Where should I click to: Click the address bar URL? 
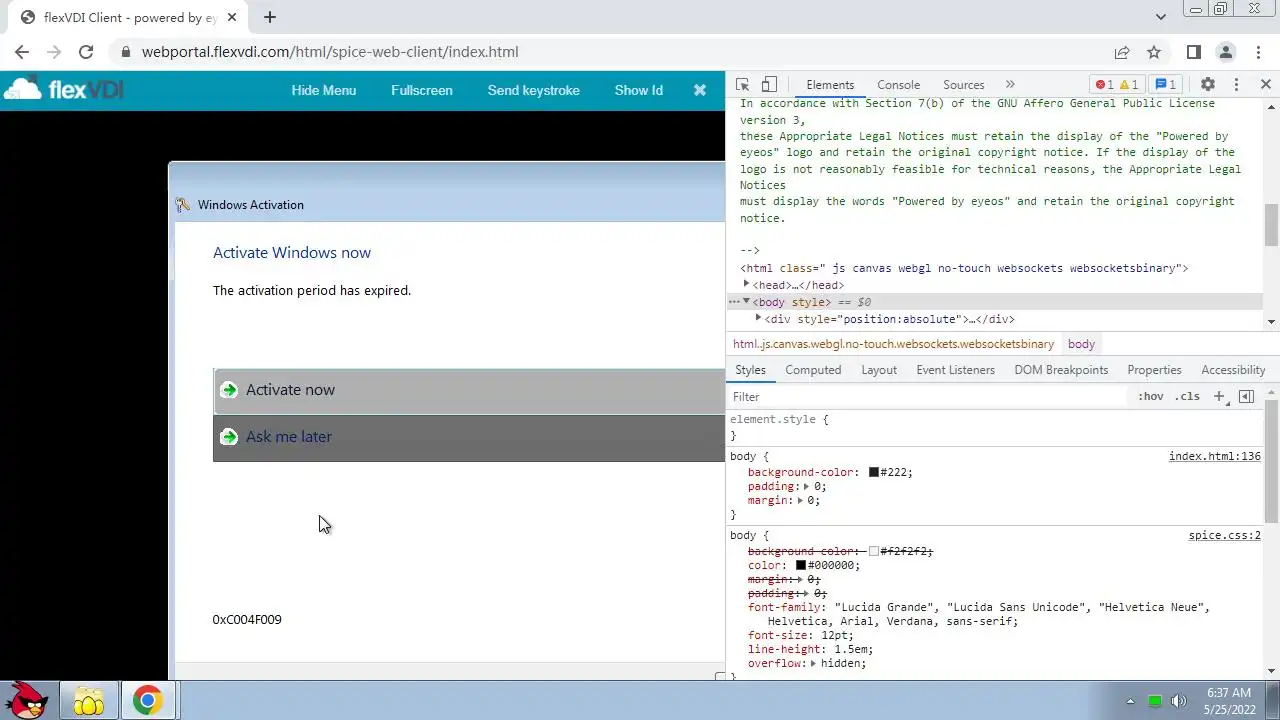(x=330, y=52)
